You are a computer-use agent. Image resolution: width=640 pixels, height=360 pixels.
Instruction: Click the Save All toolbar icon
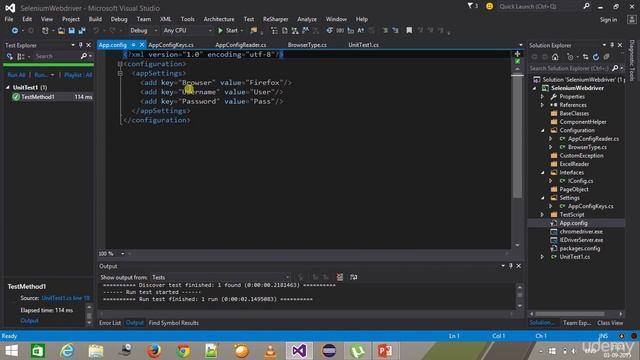coord(82,31)
